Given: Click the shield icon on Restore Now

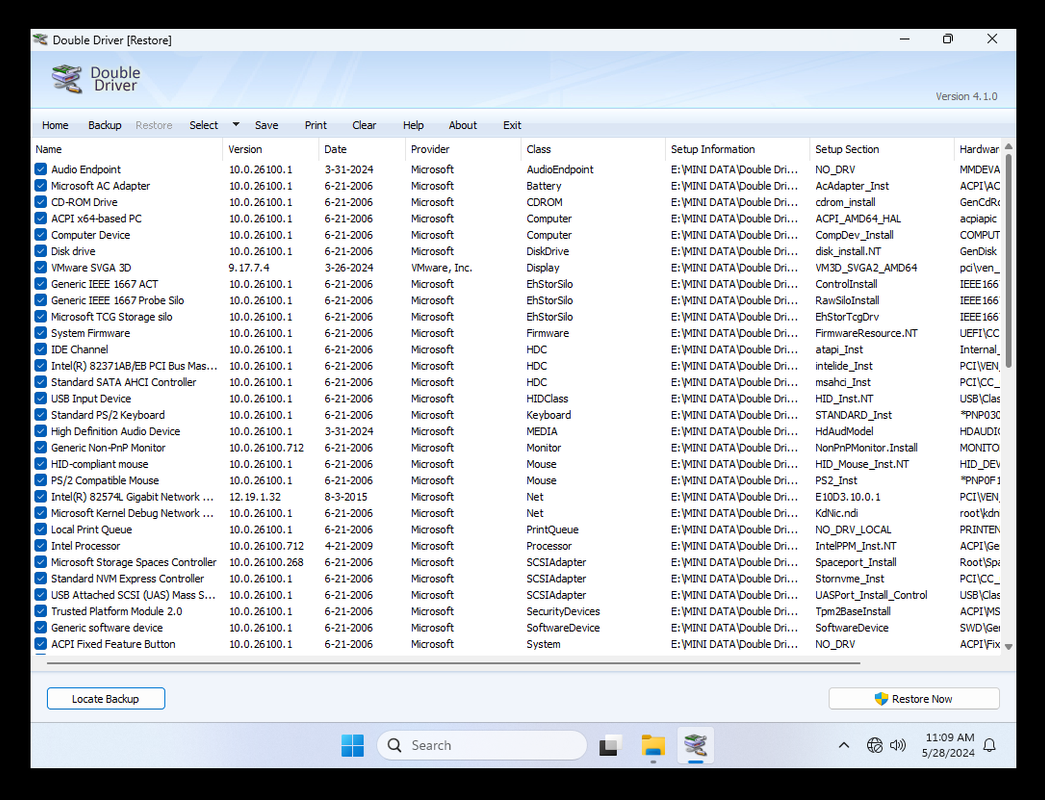Looking at the screenshot, I should tap(881, 699).
